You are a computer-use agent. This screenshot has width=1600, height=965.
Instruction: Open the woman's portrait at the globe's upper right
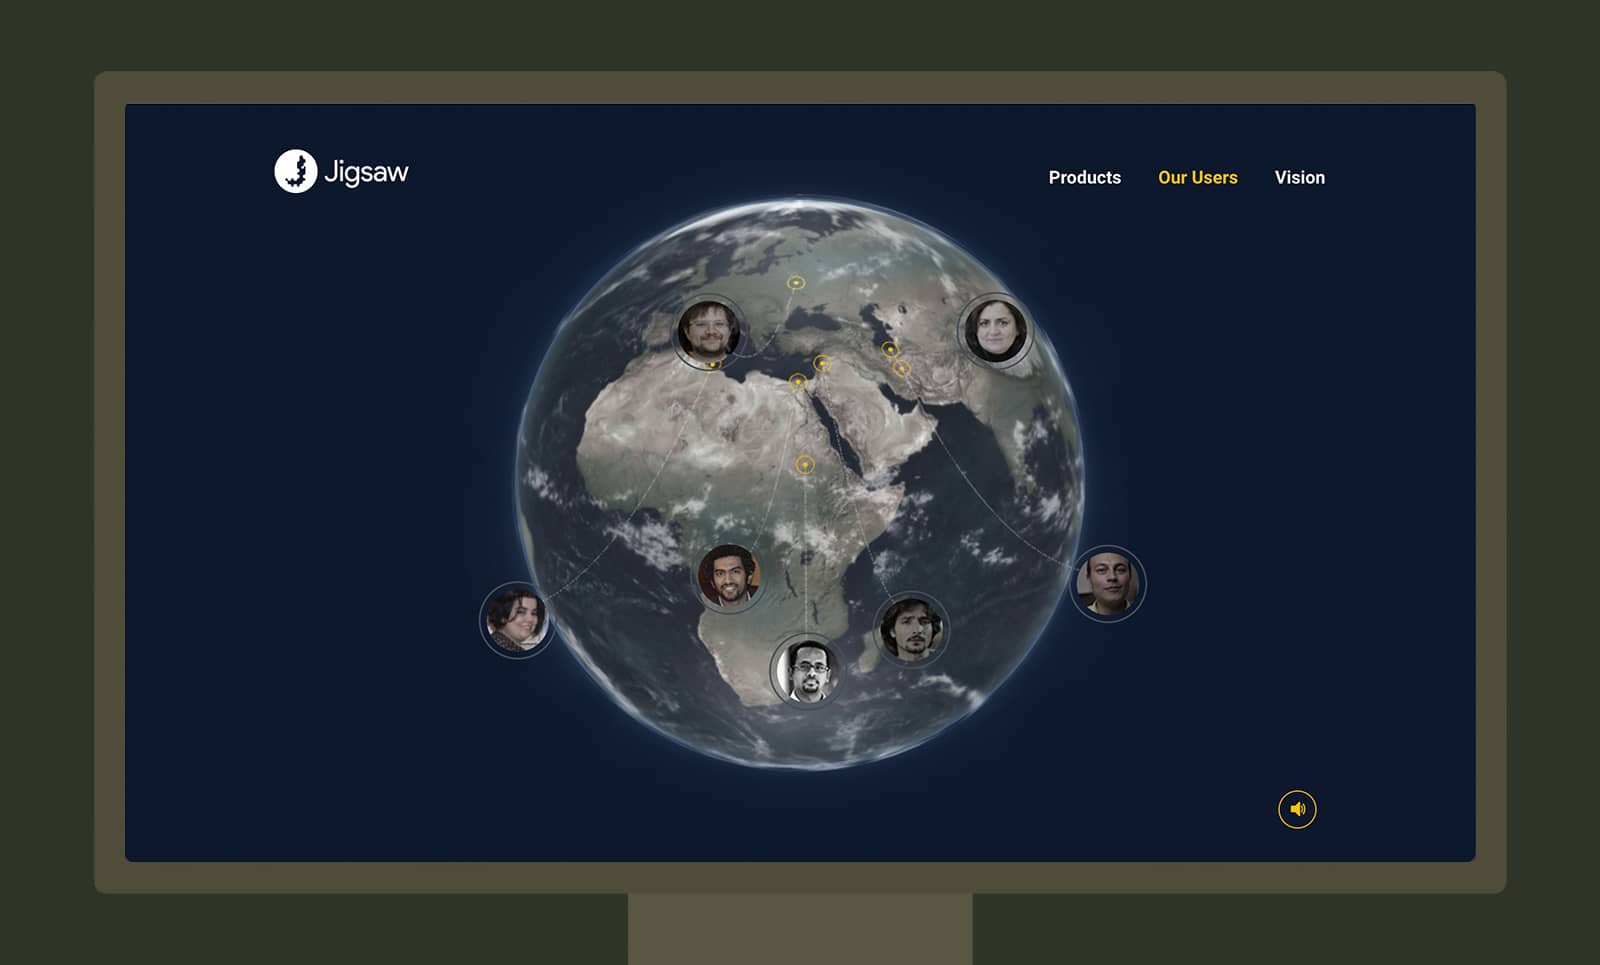[x=995, y=330]
